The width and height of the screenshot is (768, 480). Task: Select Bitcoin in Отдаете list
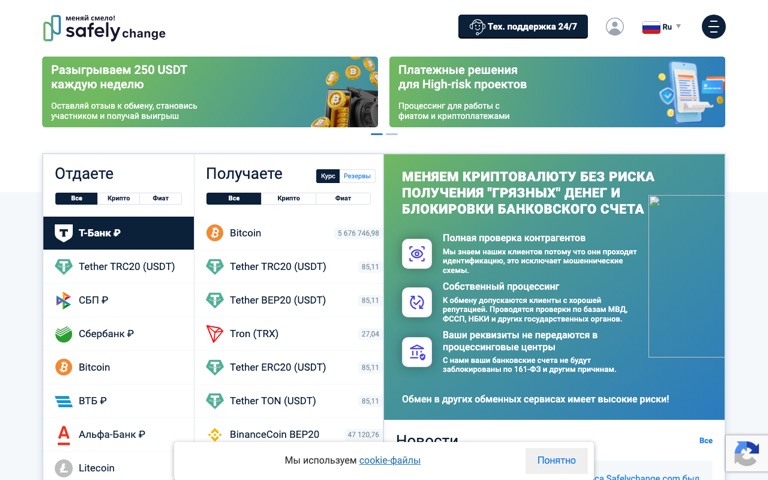click(x=119, y=367)
